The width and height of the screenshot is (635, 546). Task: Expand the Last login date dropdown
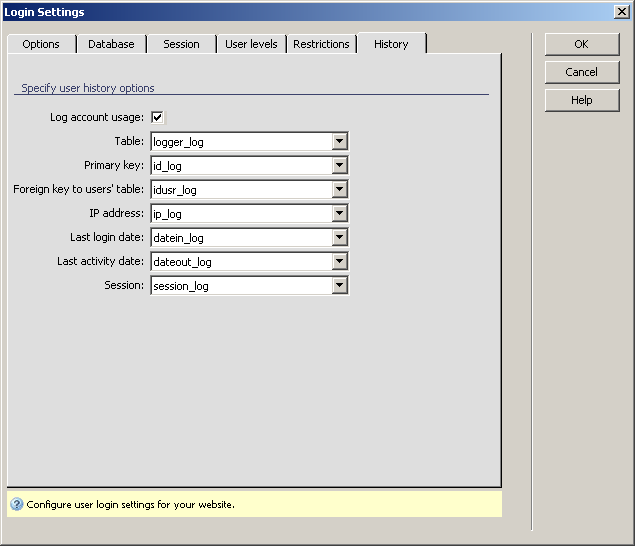tap(340, 238)
